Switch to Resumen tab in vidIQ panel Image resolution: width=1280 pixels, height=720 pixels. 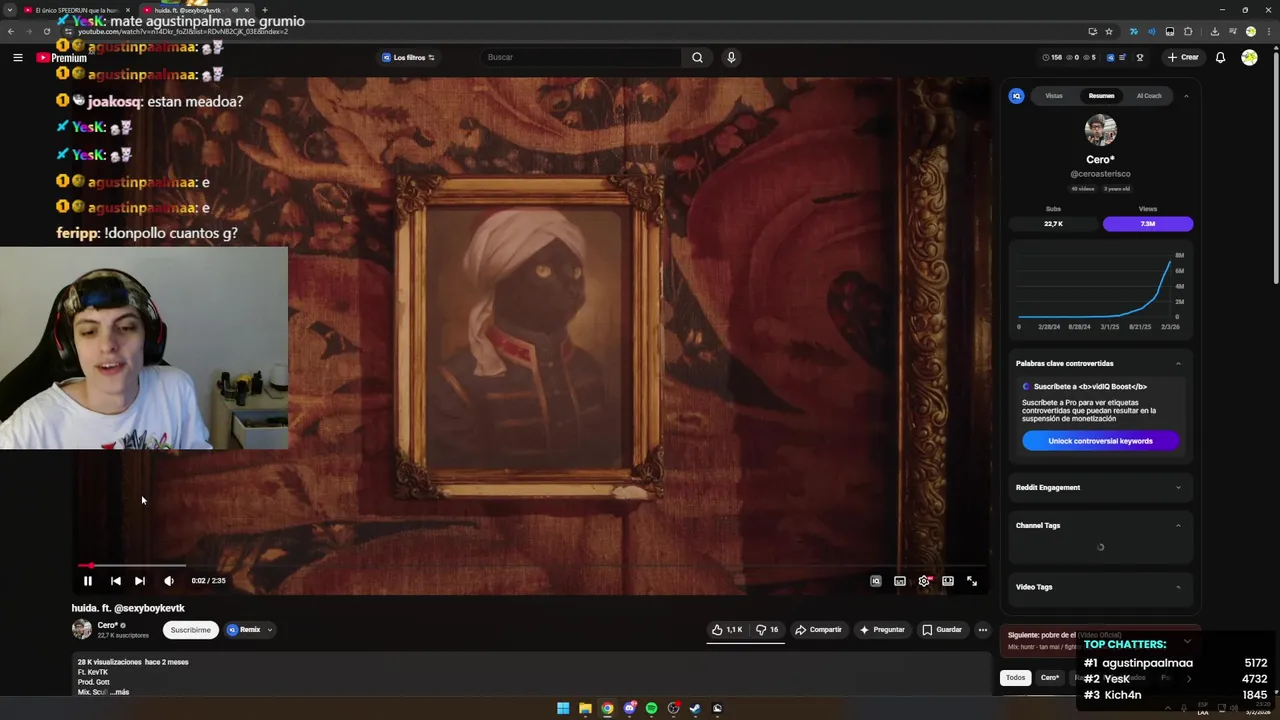(1101, 96)
